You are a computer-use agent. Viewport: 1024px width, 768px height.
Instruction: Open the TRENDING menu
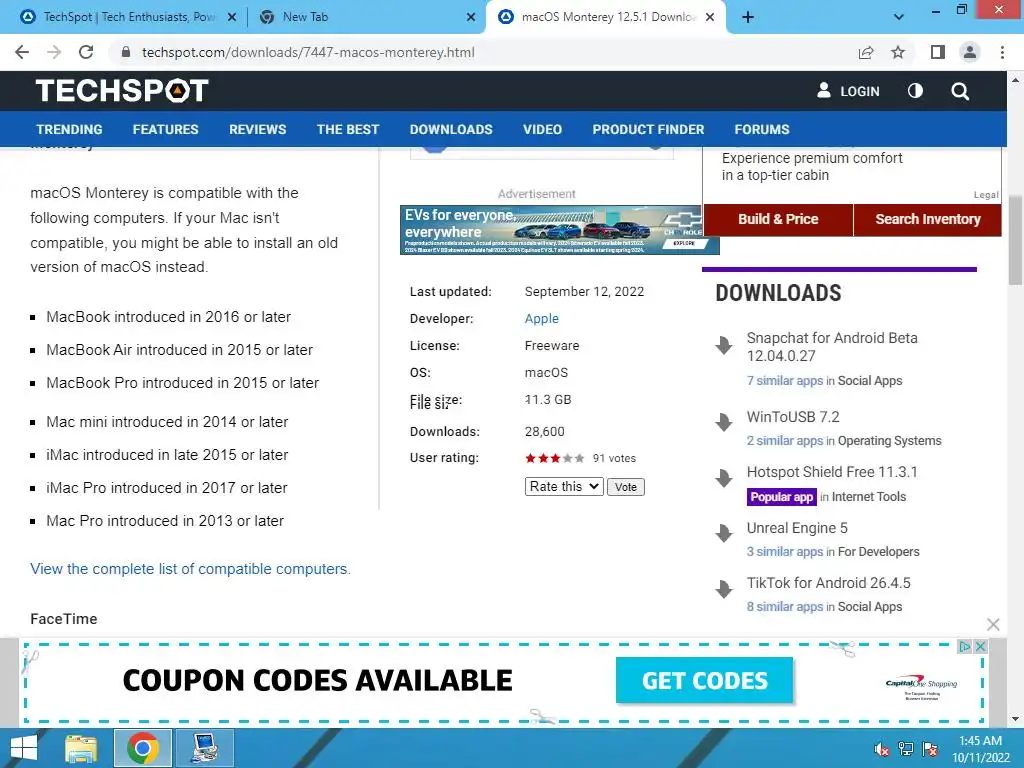click(x=69, y=129)
